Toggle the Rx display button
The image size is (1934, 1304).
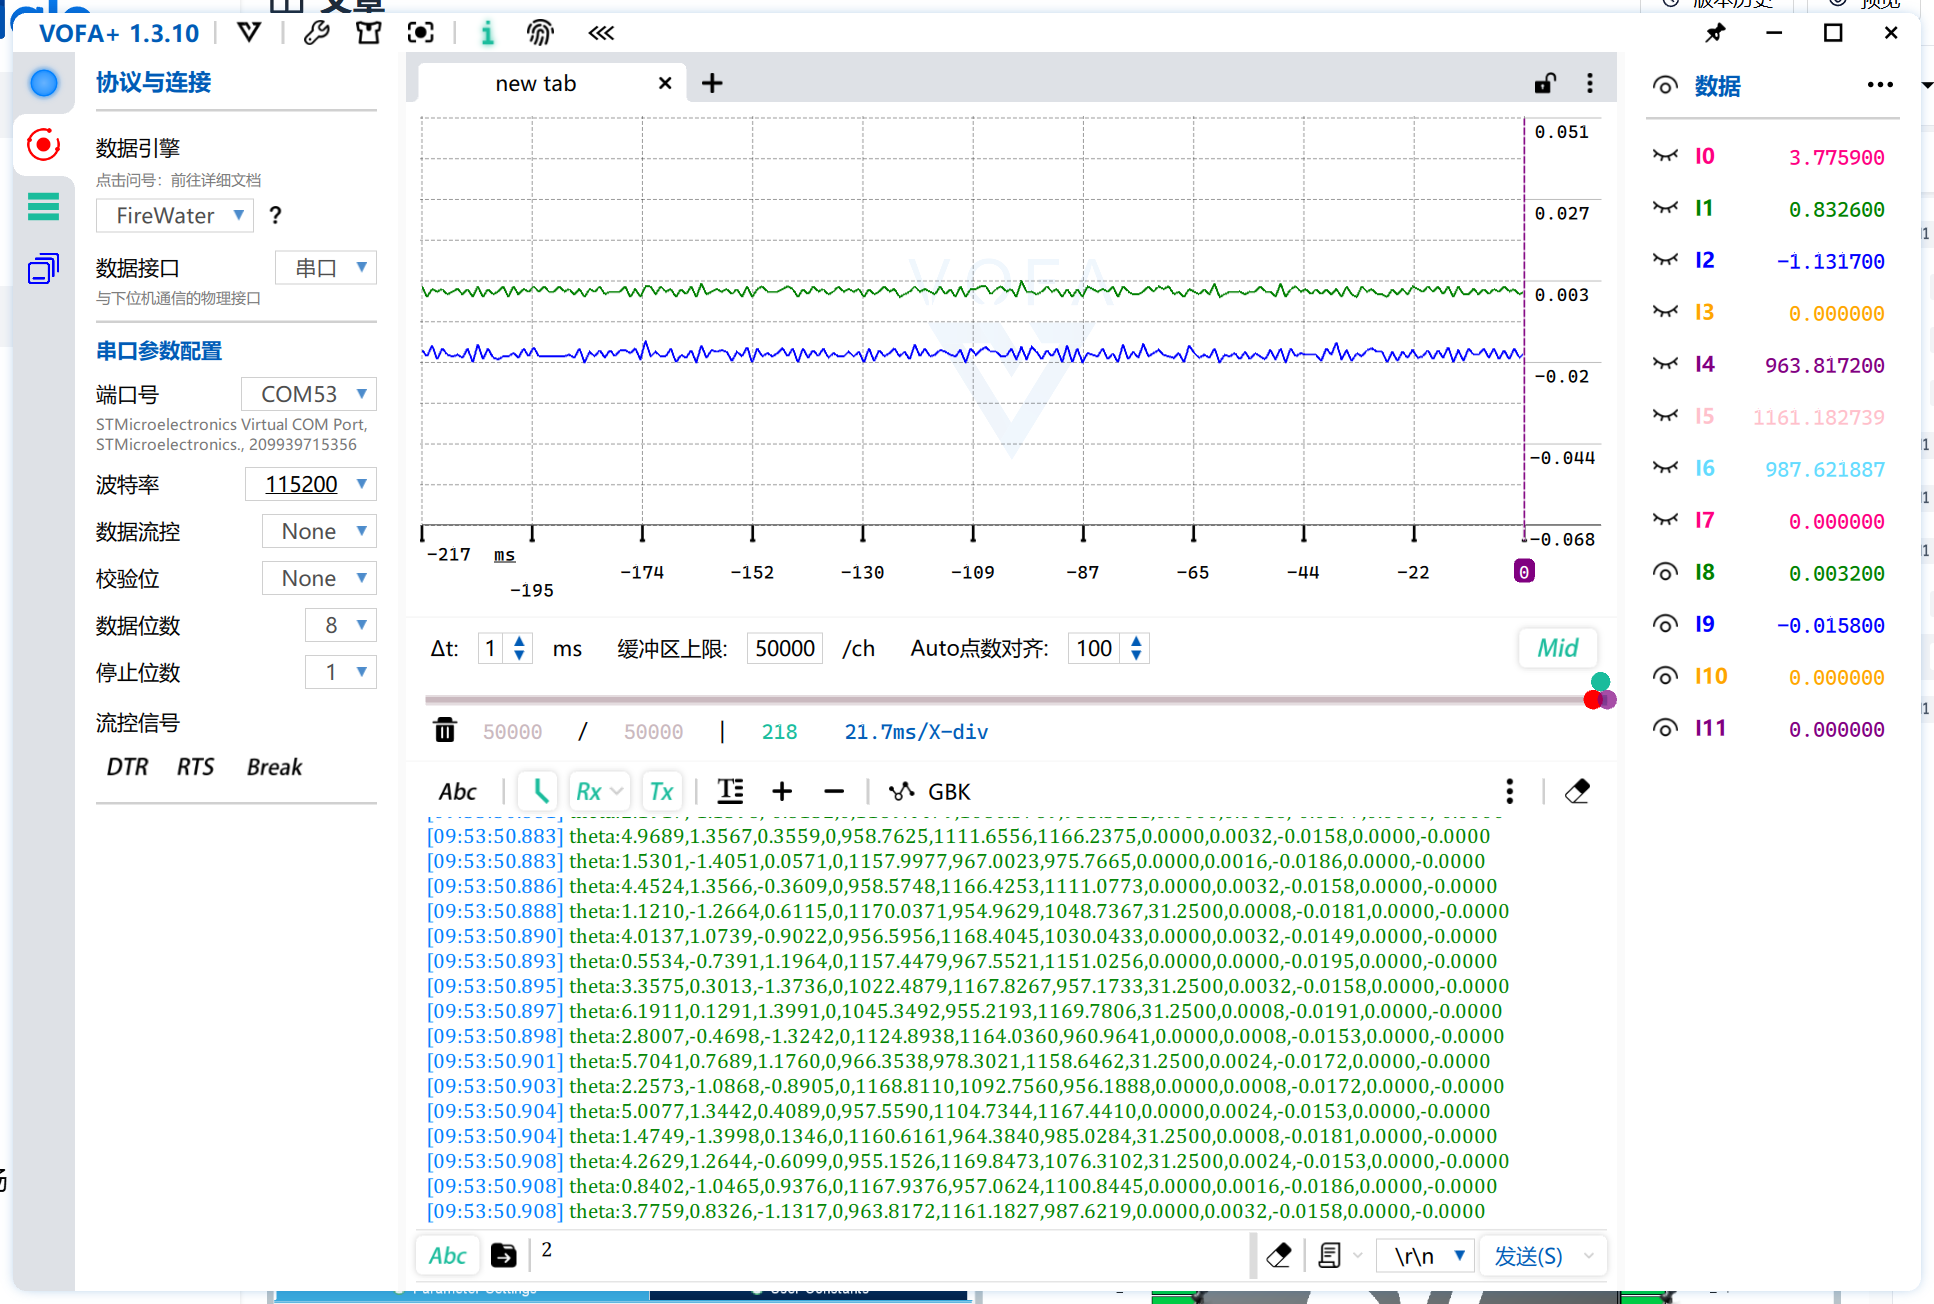tap(589, 791)
